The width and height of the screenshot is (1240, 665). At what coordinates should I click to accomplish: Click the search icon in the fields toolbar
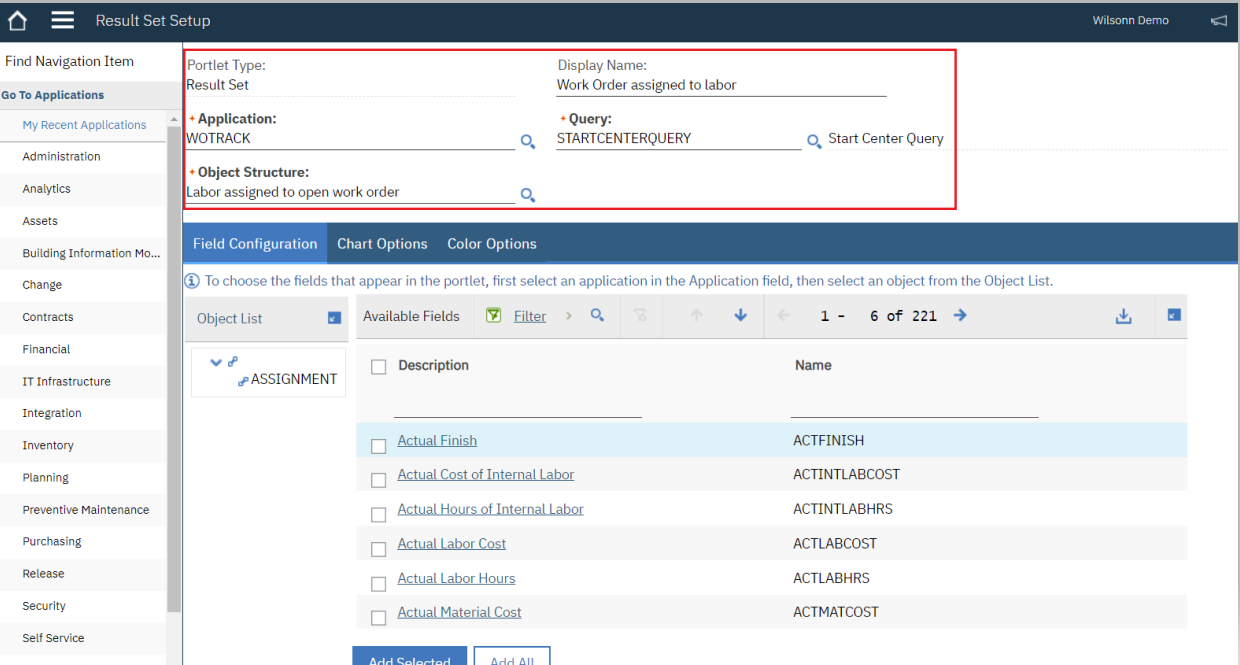pos(597,315)
